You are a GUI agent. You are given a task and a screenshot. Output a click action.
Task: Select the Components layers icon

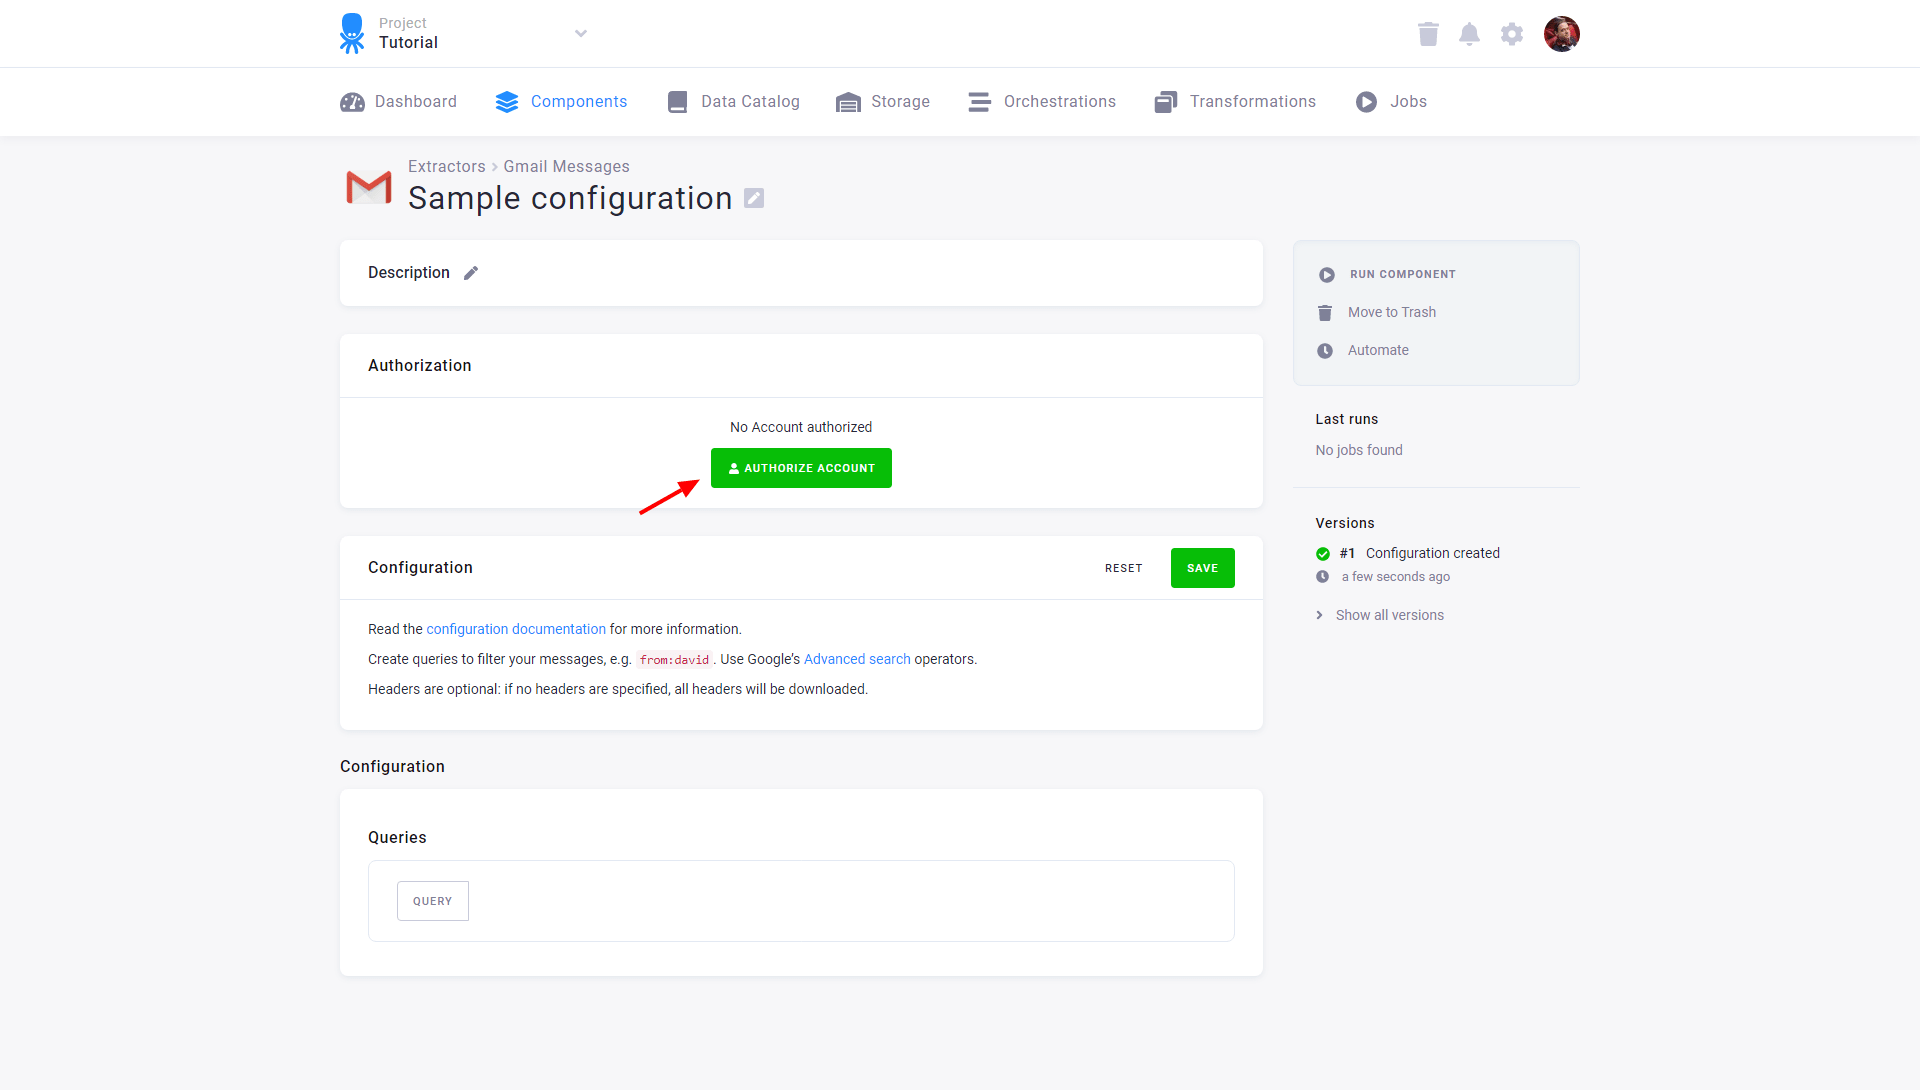pos(506,101)
